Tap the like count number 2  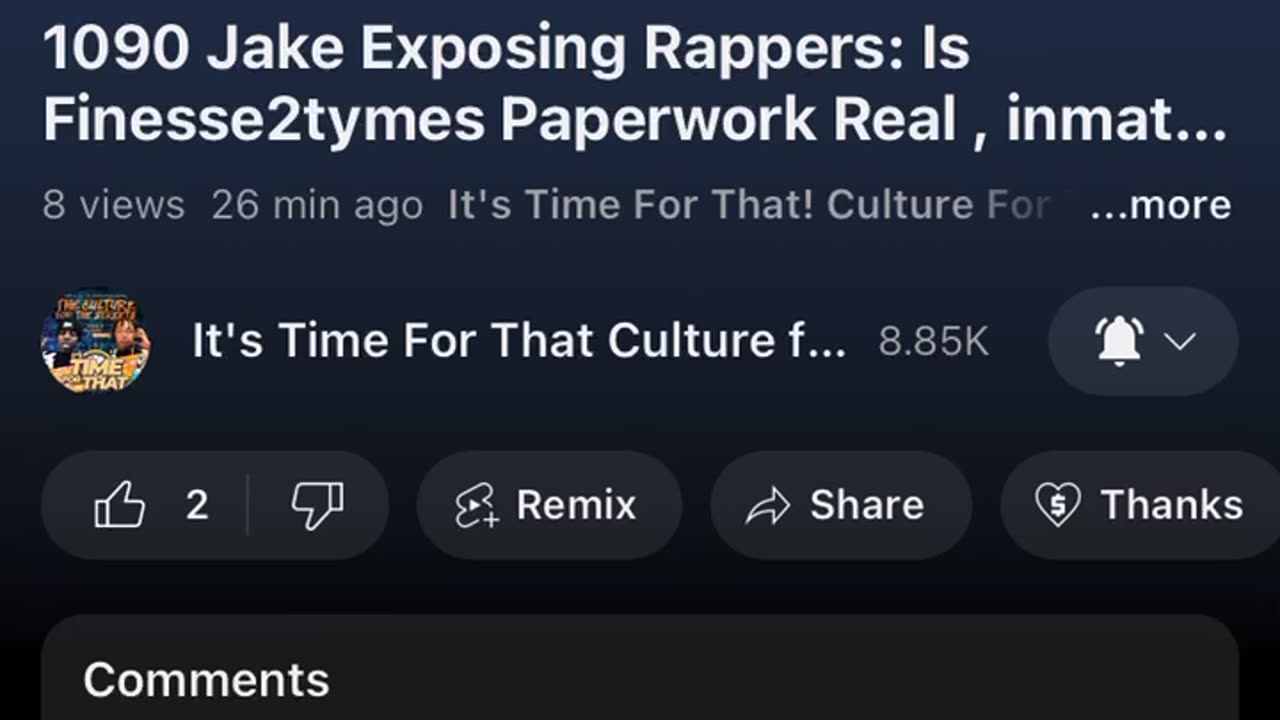click(x=197, y=505)
